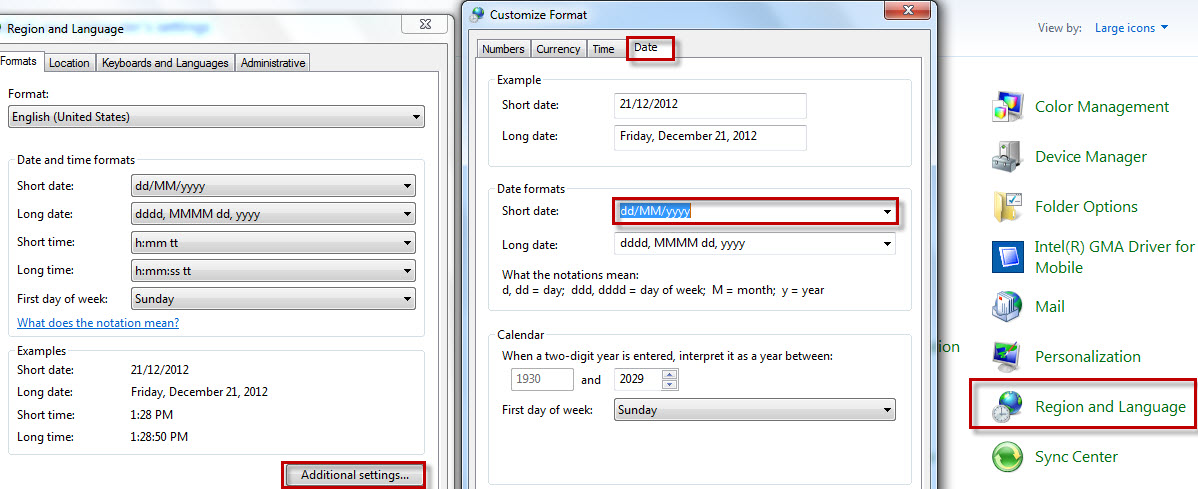
Task: Open the Color Management icon
Action: point(1007,107)
